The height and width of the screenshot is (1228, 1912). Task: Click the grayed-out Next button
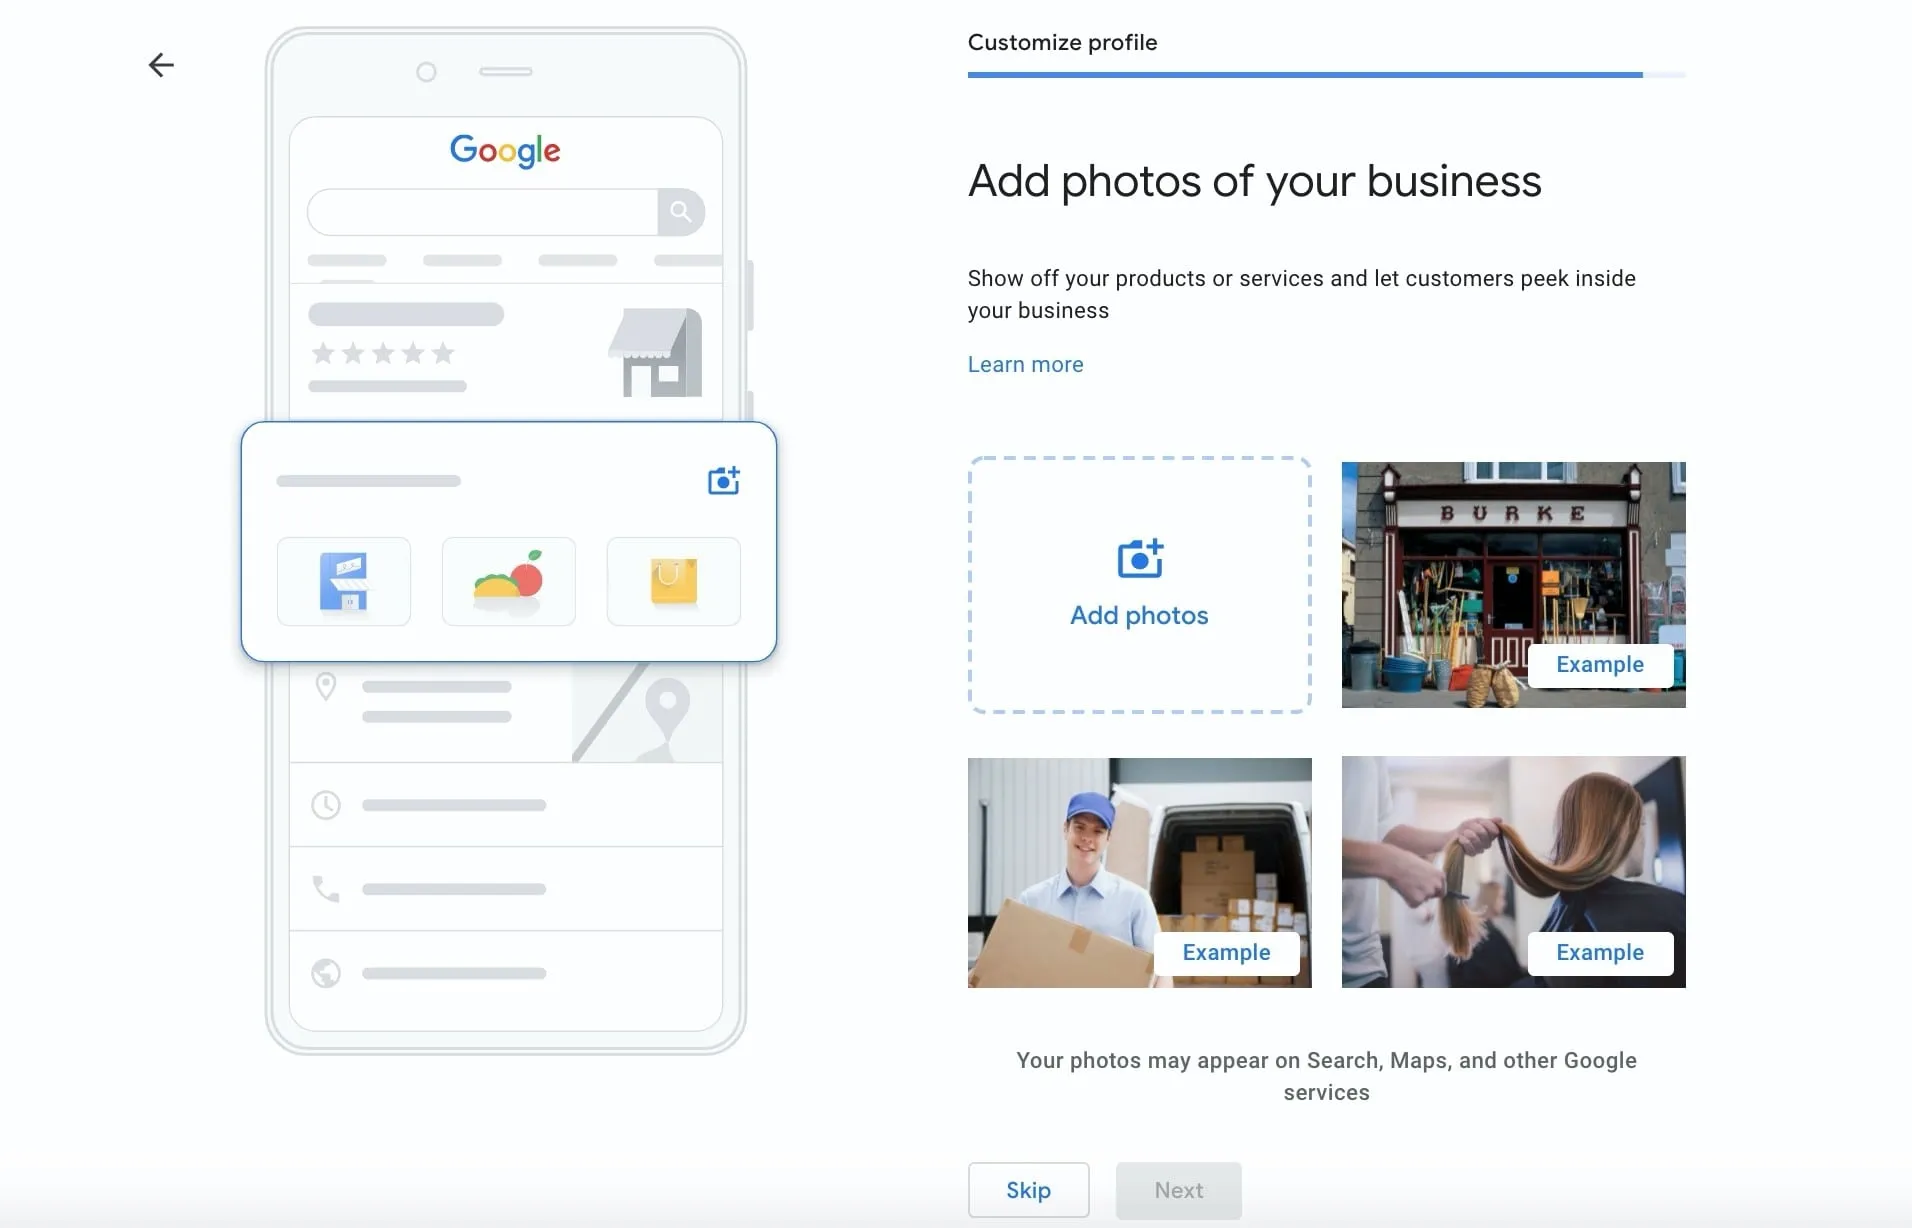point(1178,1190)
